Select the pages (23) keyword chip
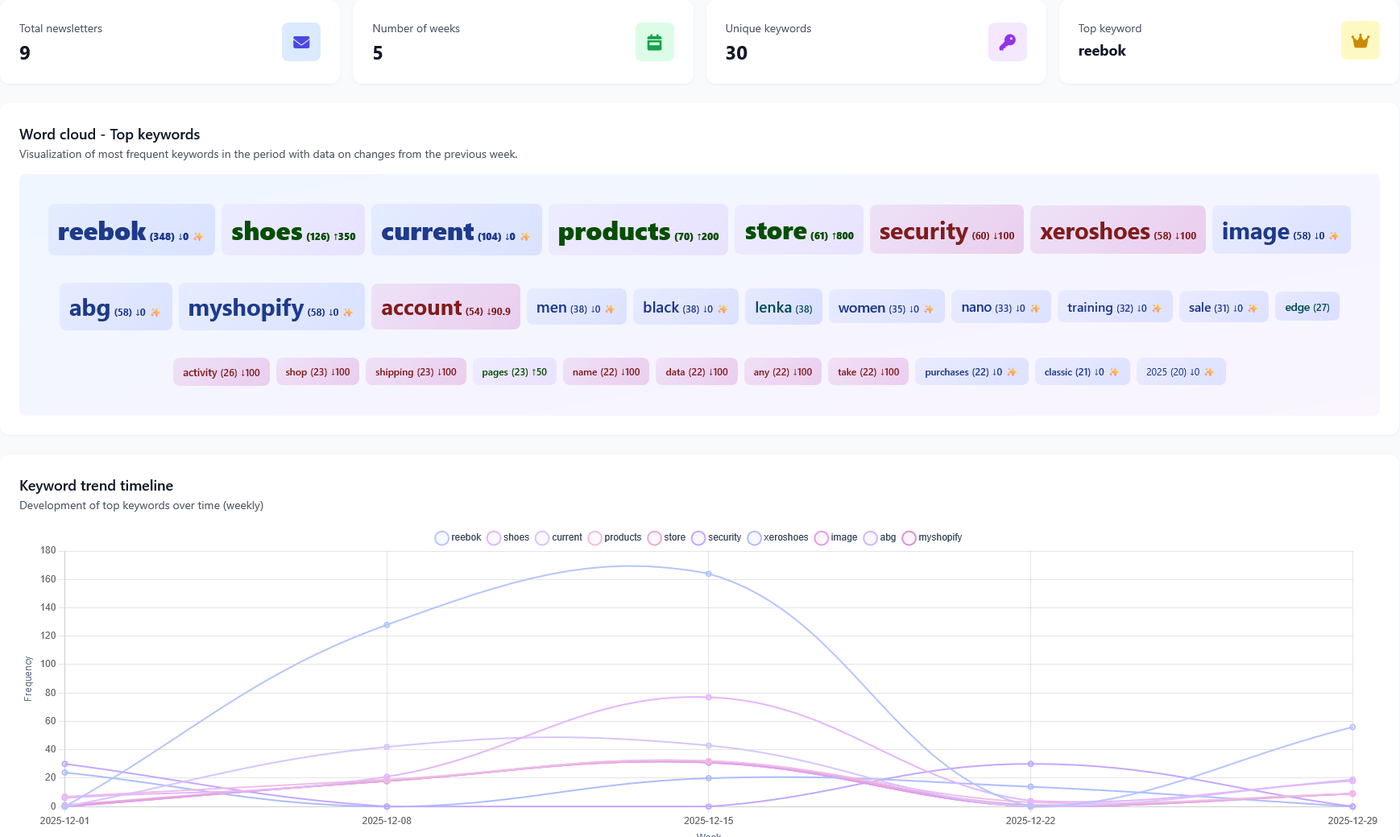This screenshot has width=1400, height=837. [x=514, y=372]
